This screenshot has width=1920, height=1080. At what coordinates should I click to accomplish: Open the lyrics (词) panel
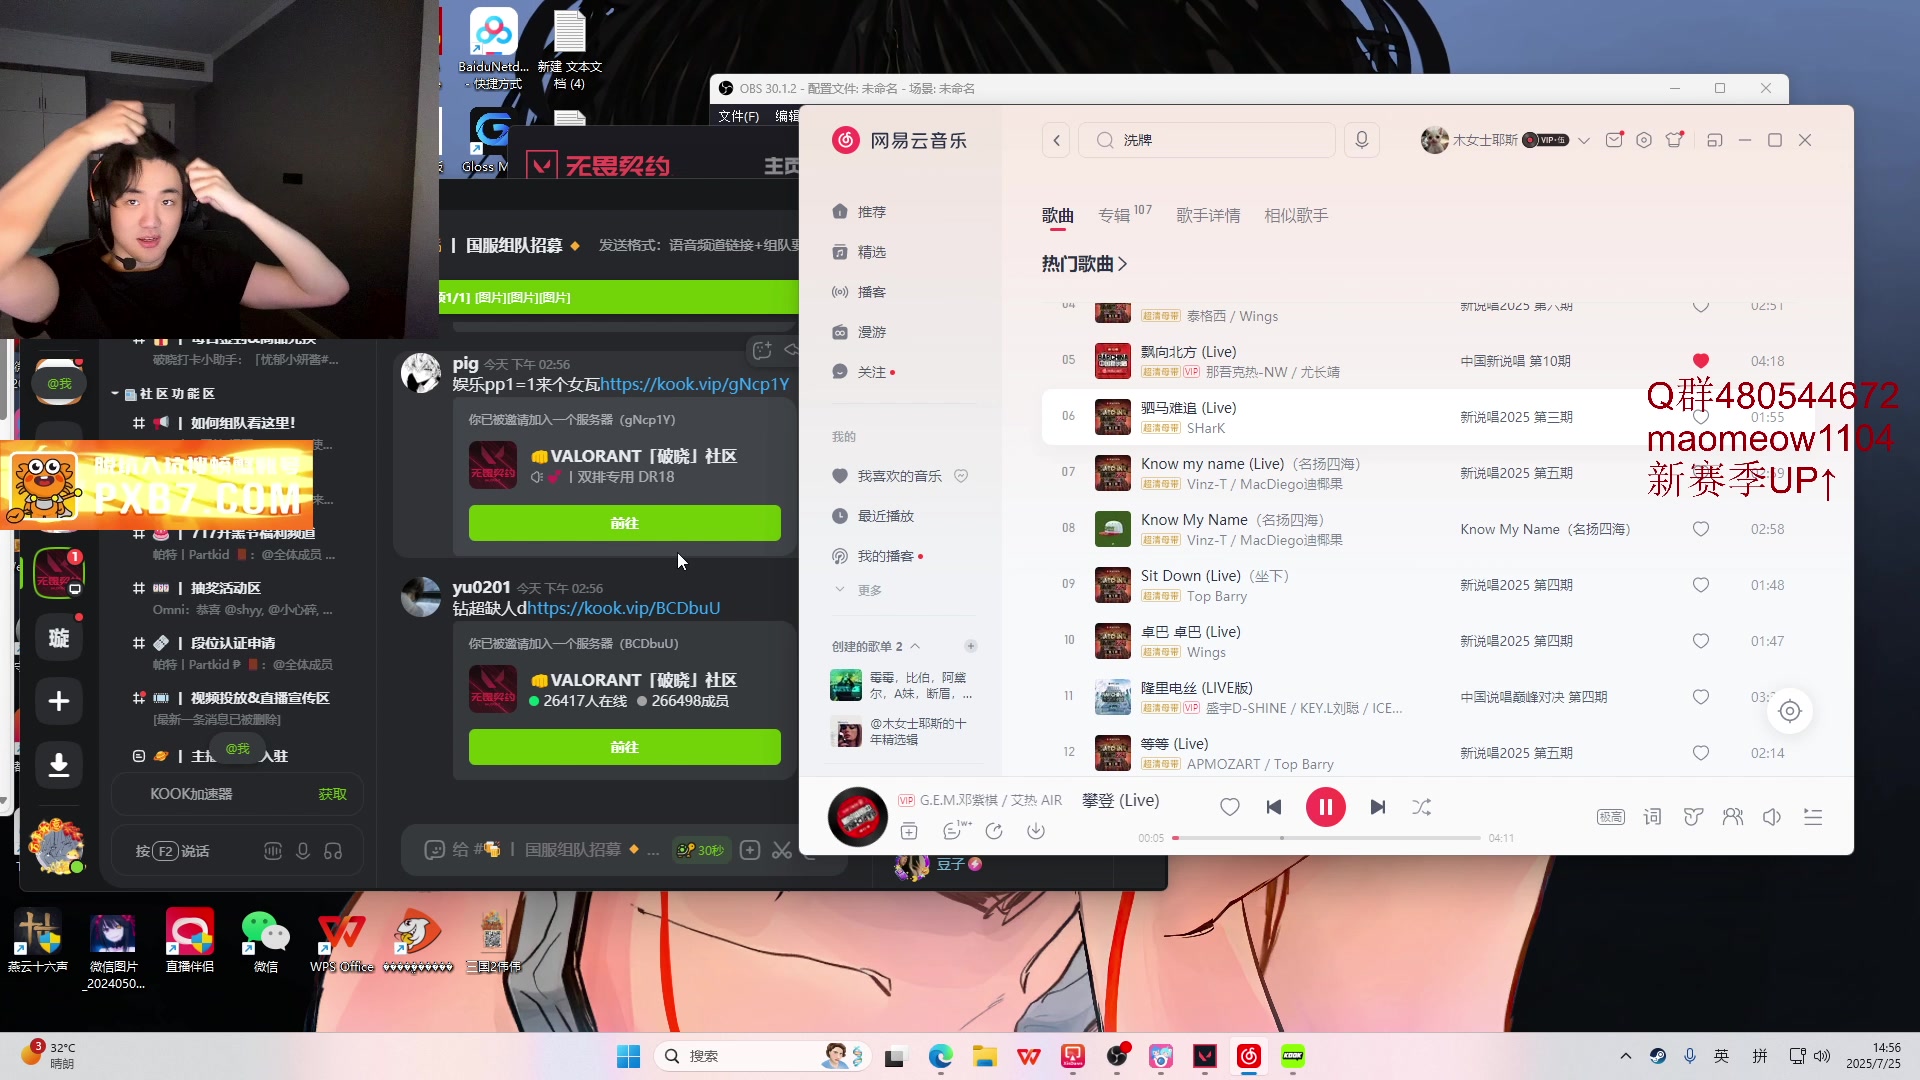point(1652,817)
